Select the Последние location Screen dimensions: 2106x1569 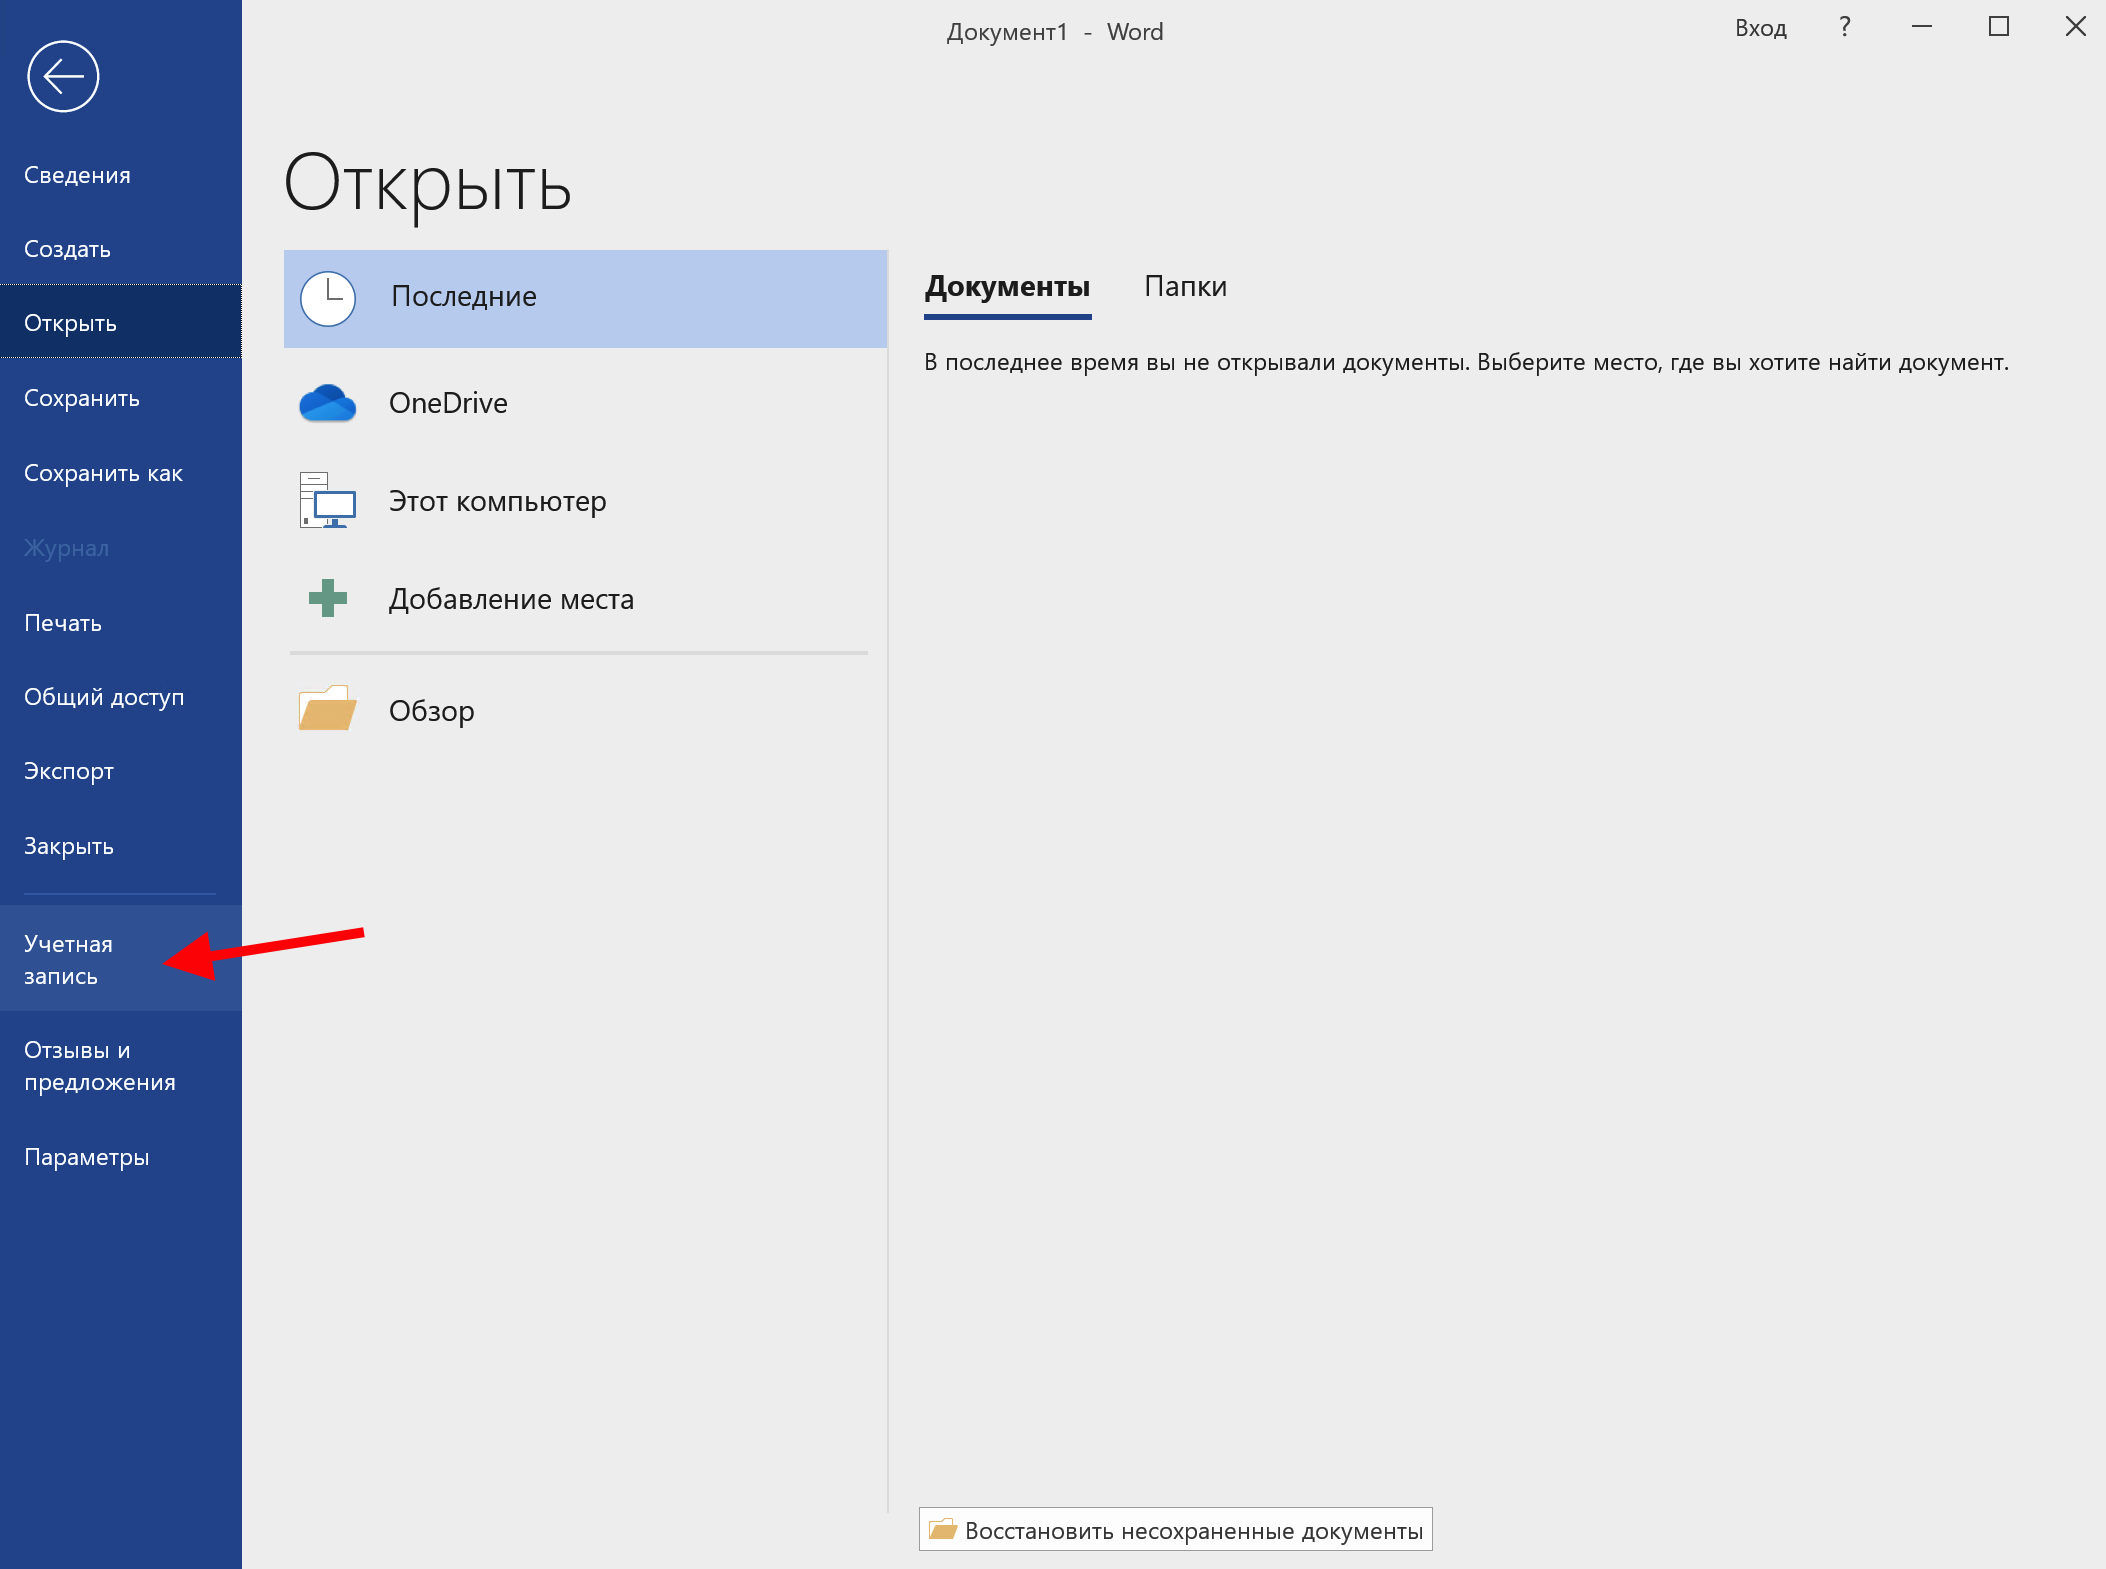[x=585, y=298]
